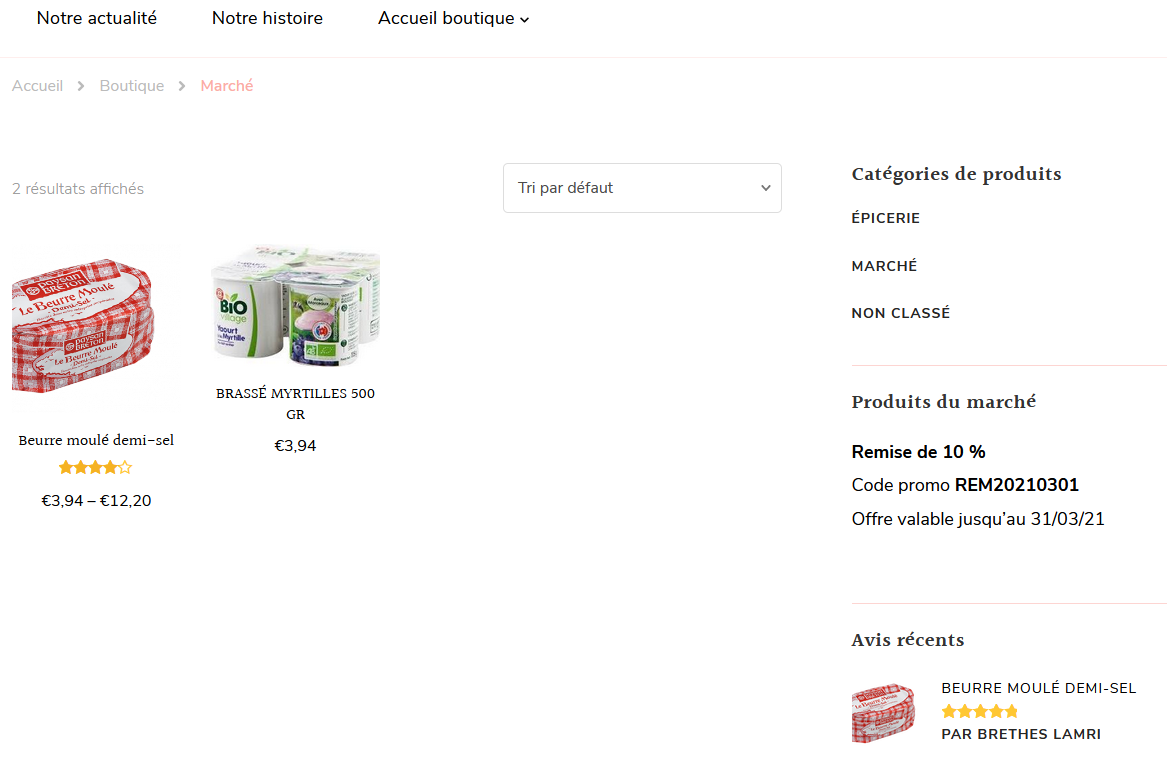1167x772 pixels.
Task: Select the ÉPICERIE product category
Action: click(886, 218)
